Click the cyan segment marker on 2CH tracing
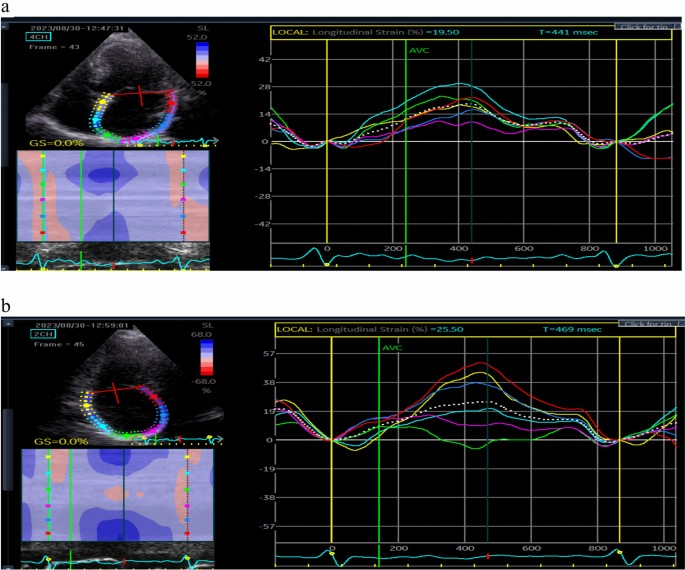Screen dimensions: 685x570 [x=102, y=426]
